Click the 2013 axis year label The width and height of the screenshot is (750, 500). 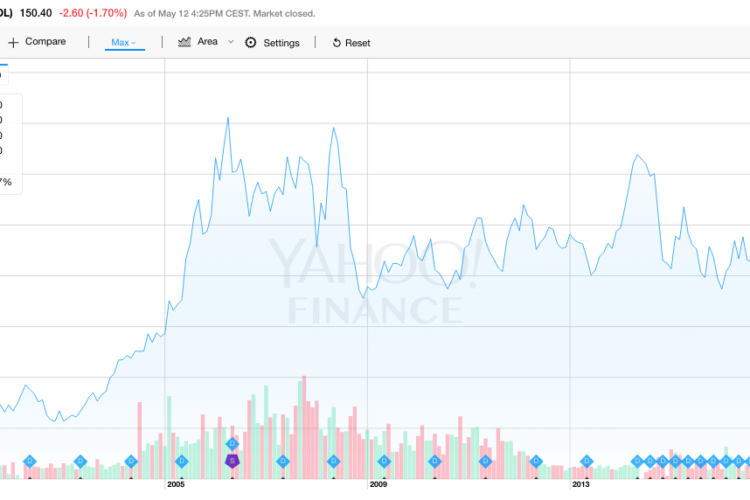(x=581, y=484)
